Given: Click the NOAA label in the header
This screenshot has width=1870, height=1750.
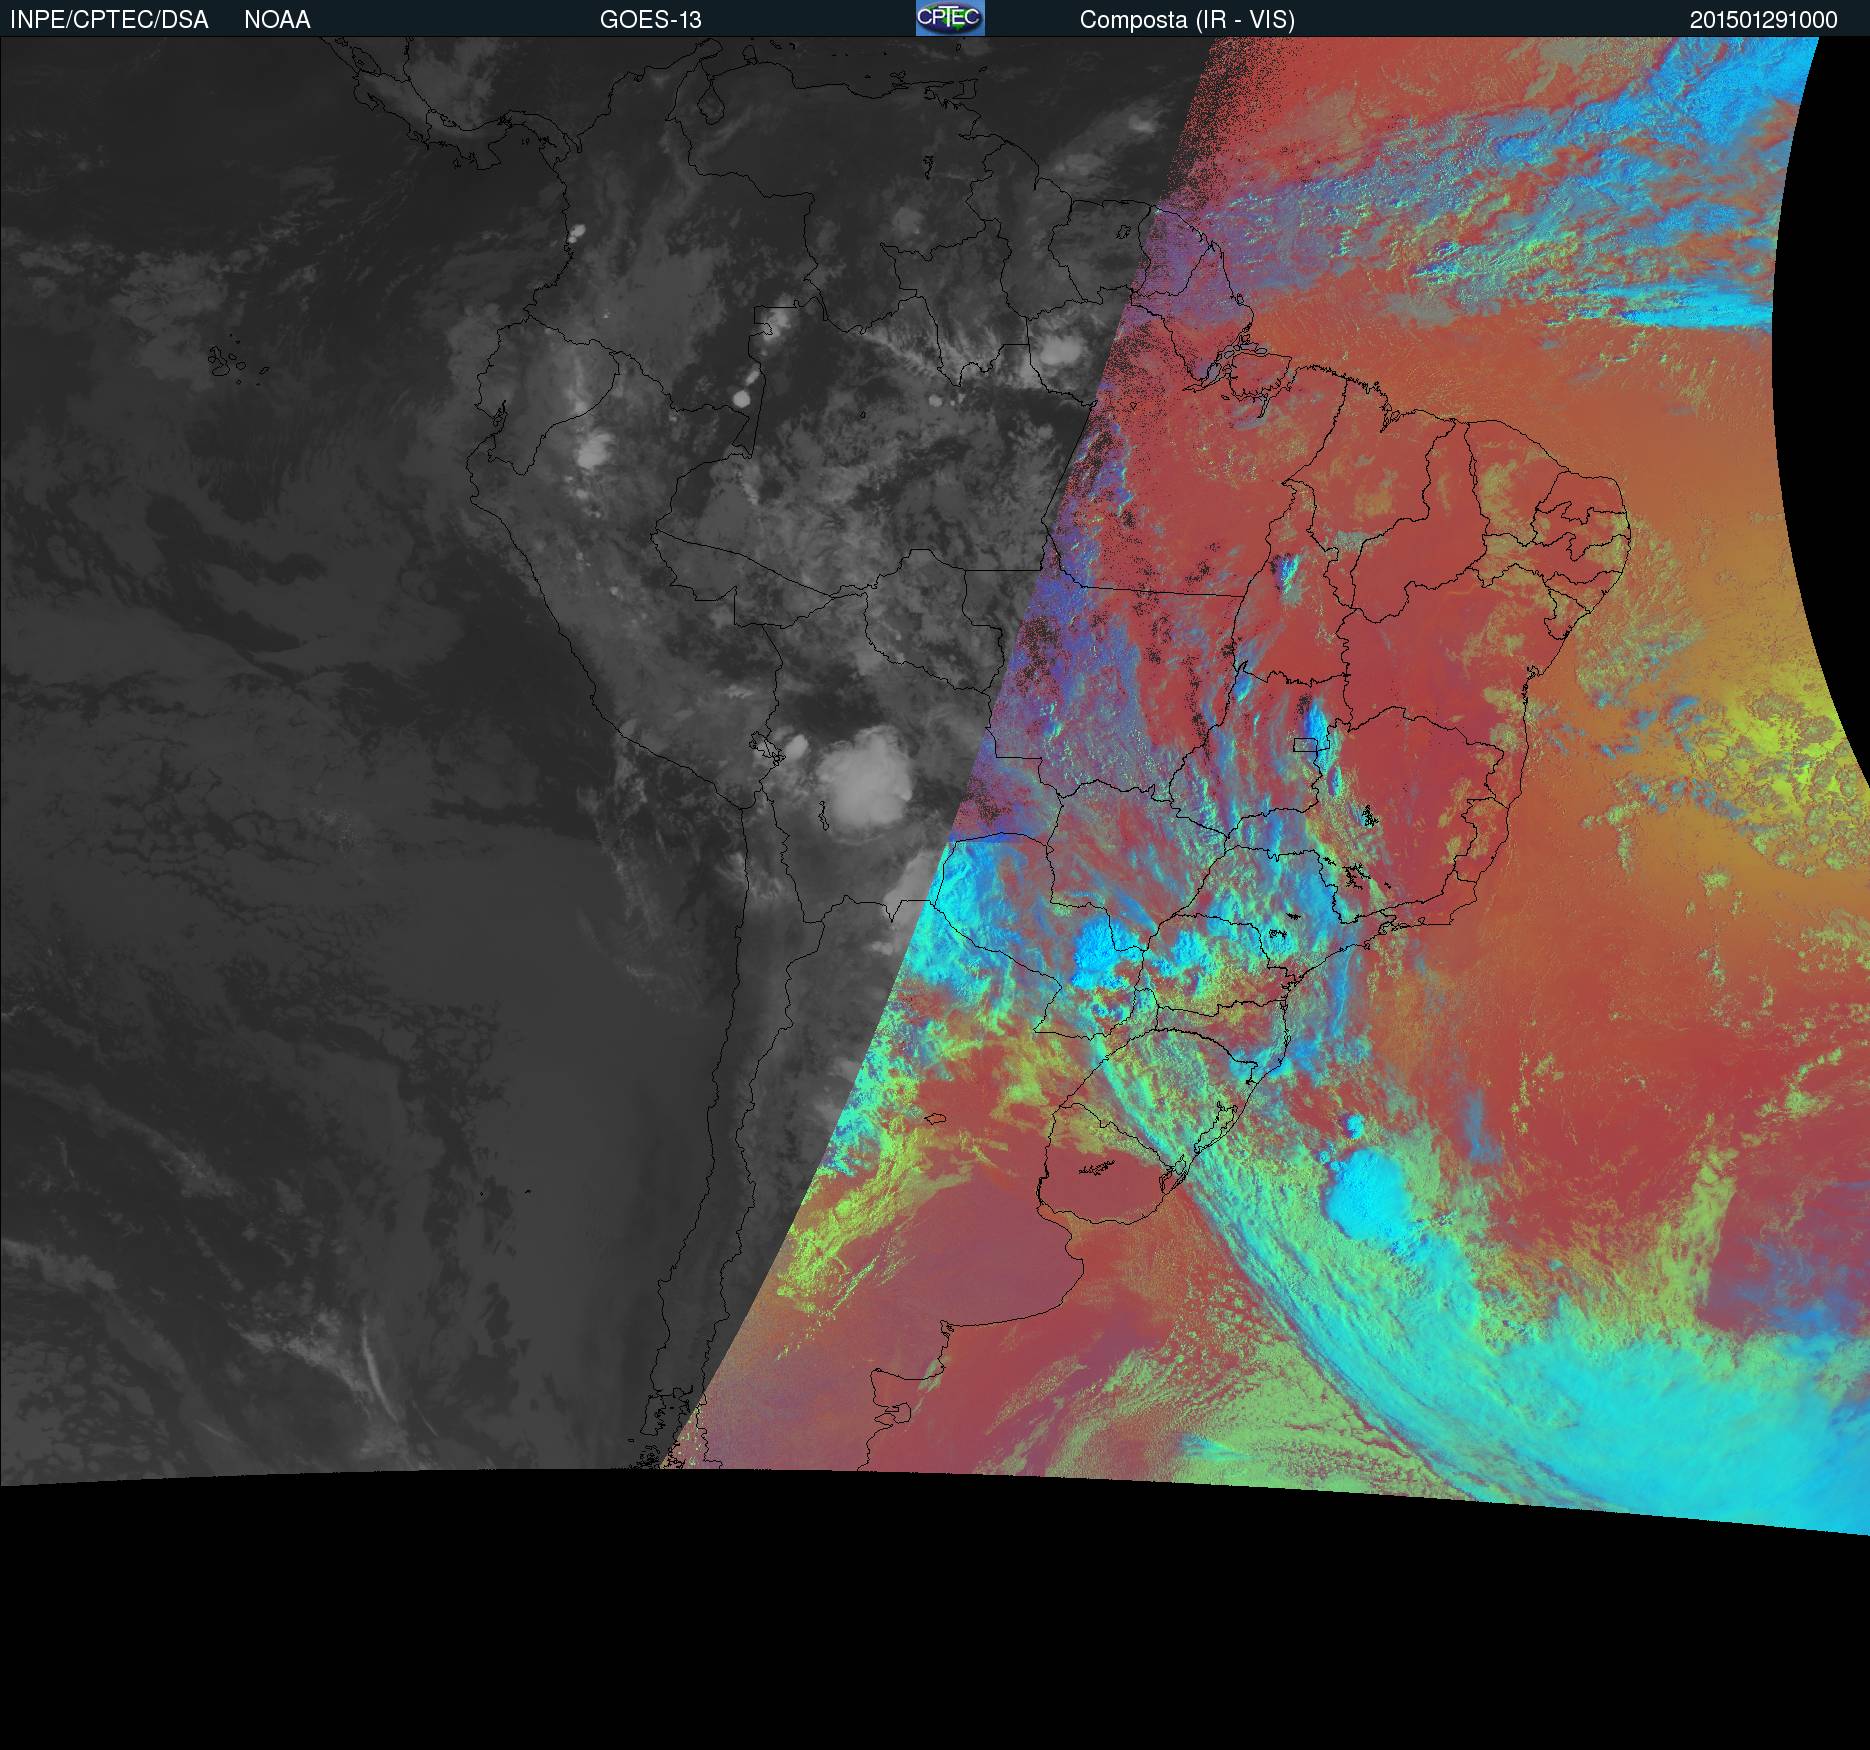Looking at the screenshot, I should pos(277,20).
